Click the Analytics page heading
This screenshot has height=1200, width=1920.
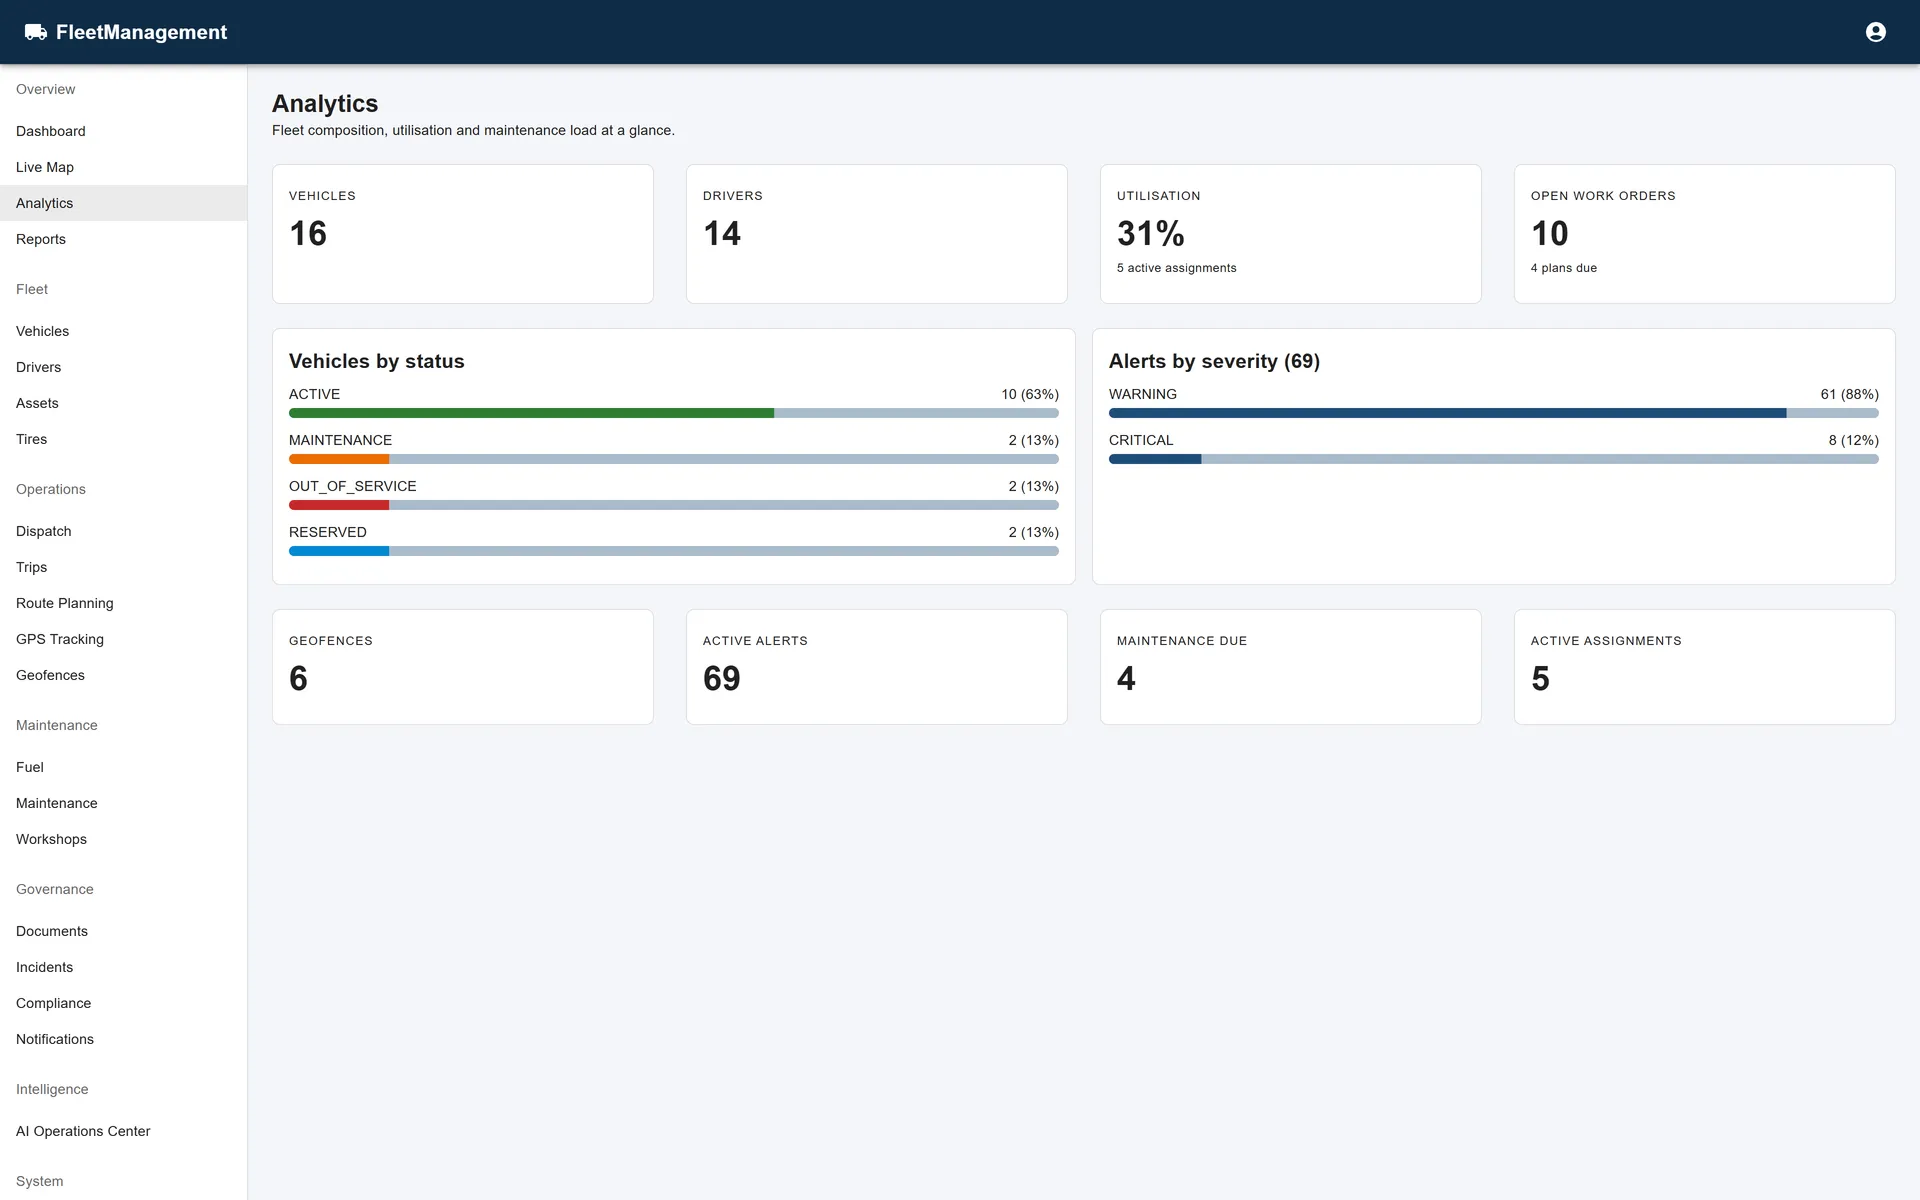(x=325, y=104)
